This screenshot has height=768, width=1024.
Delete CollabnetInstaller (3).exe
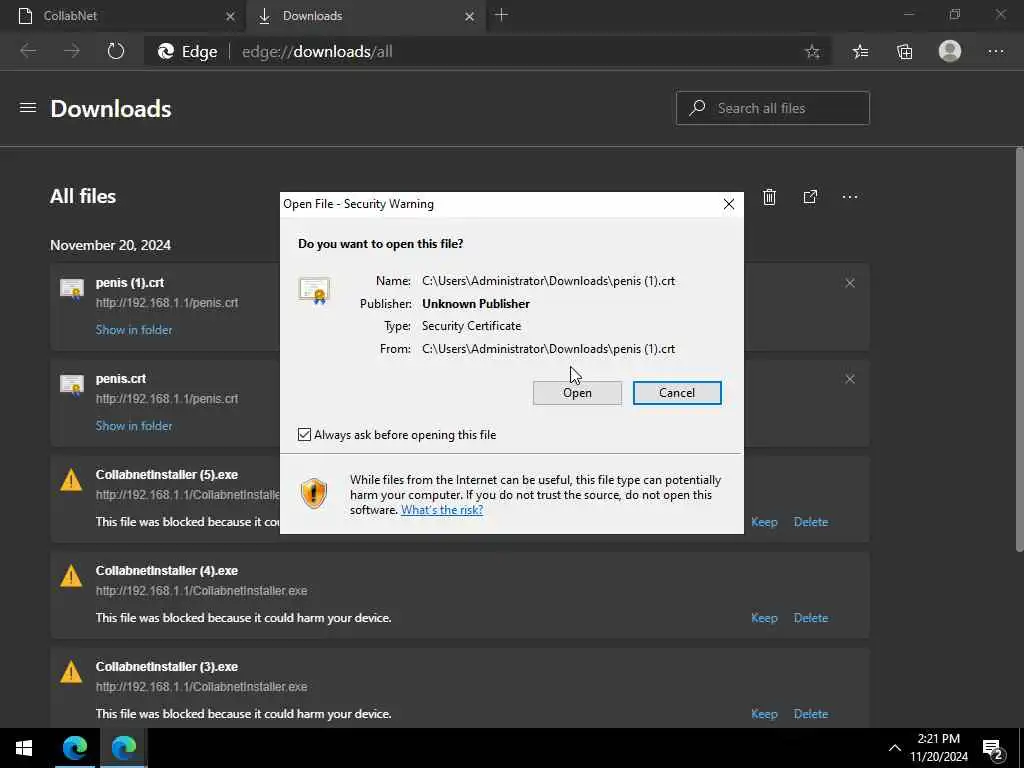810,714
